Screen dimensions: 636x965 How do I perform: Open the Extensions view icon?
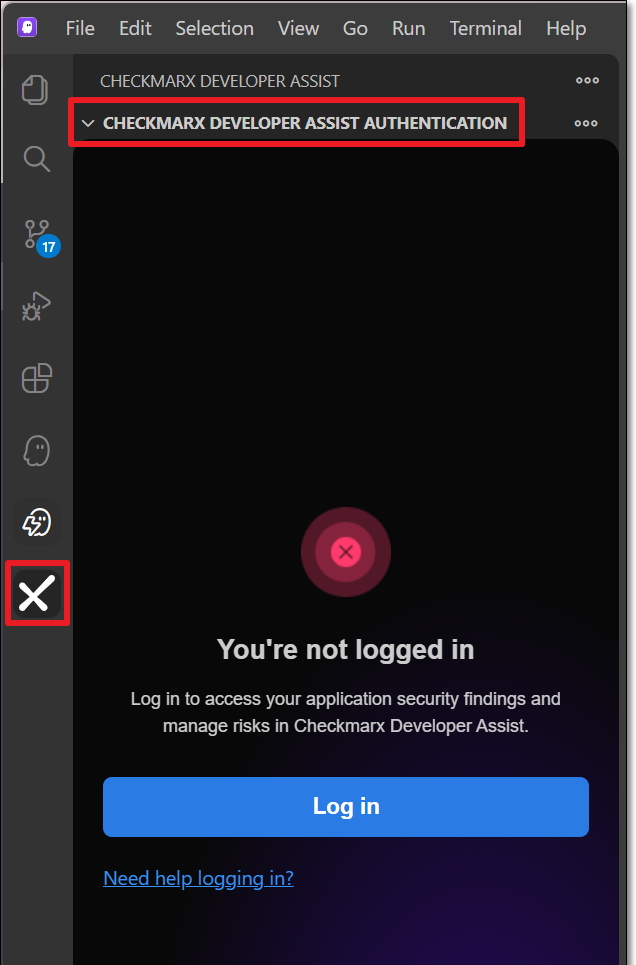(36, 377)
